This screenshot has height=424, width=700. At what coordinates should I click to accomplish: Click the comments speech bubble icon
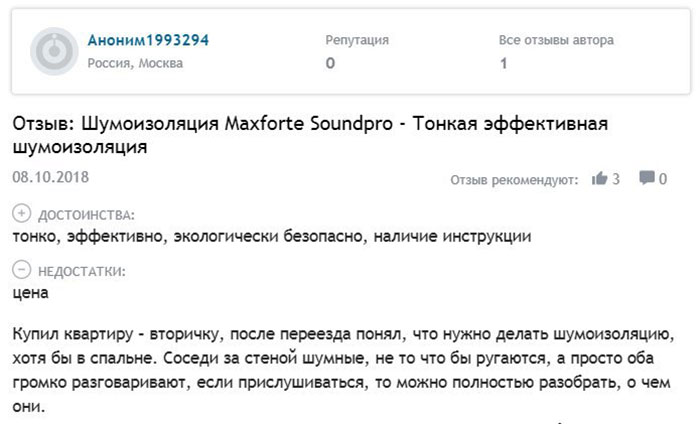[x=647, y=179]
